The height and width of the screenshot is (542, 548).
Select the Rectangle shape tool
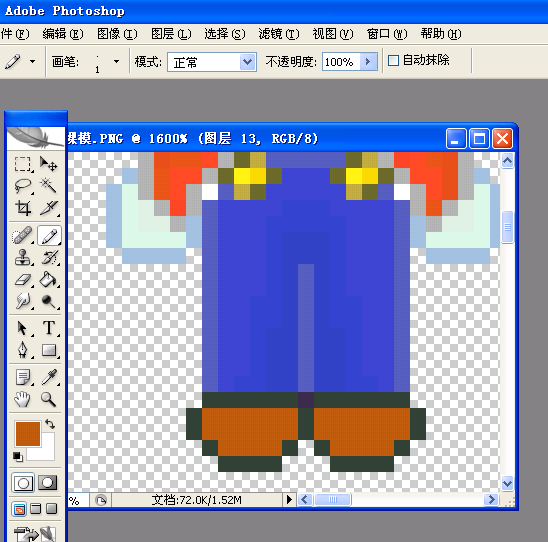tap(49, 350)
